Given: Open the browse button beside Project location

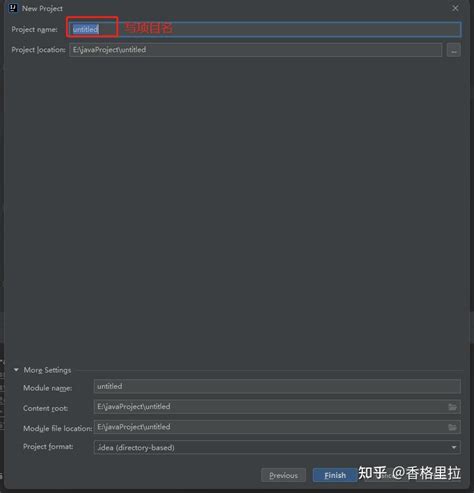Looking at the screenshot, I should click(454, 50).
